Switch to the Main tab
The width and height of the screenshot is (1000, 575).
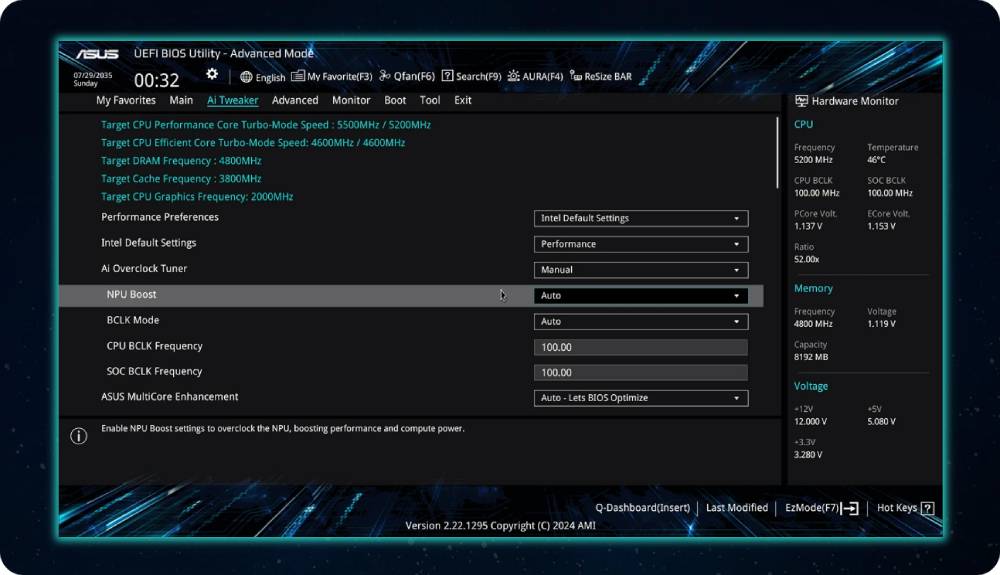[181, 100]
